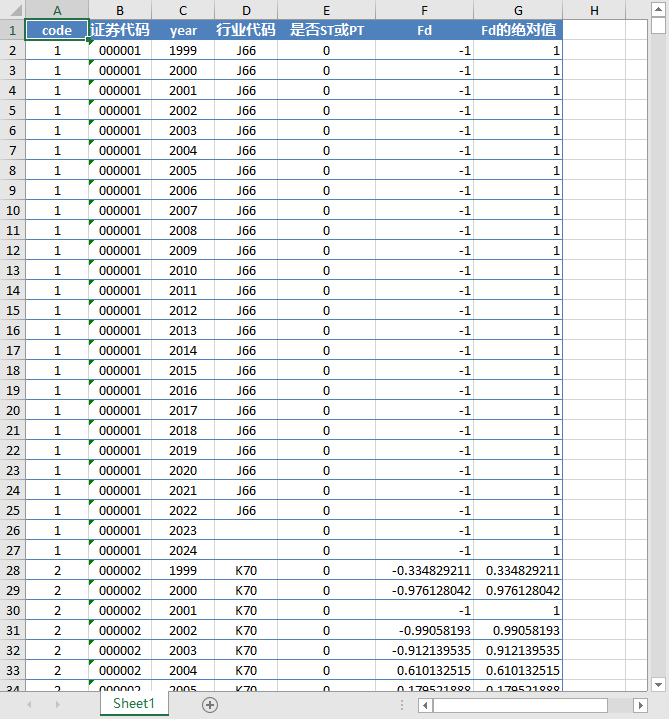Screen dimensions: 669x719
Task: Click previous sheet navigation arrow
Action: click(29, 704)
